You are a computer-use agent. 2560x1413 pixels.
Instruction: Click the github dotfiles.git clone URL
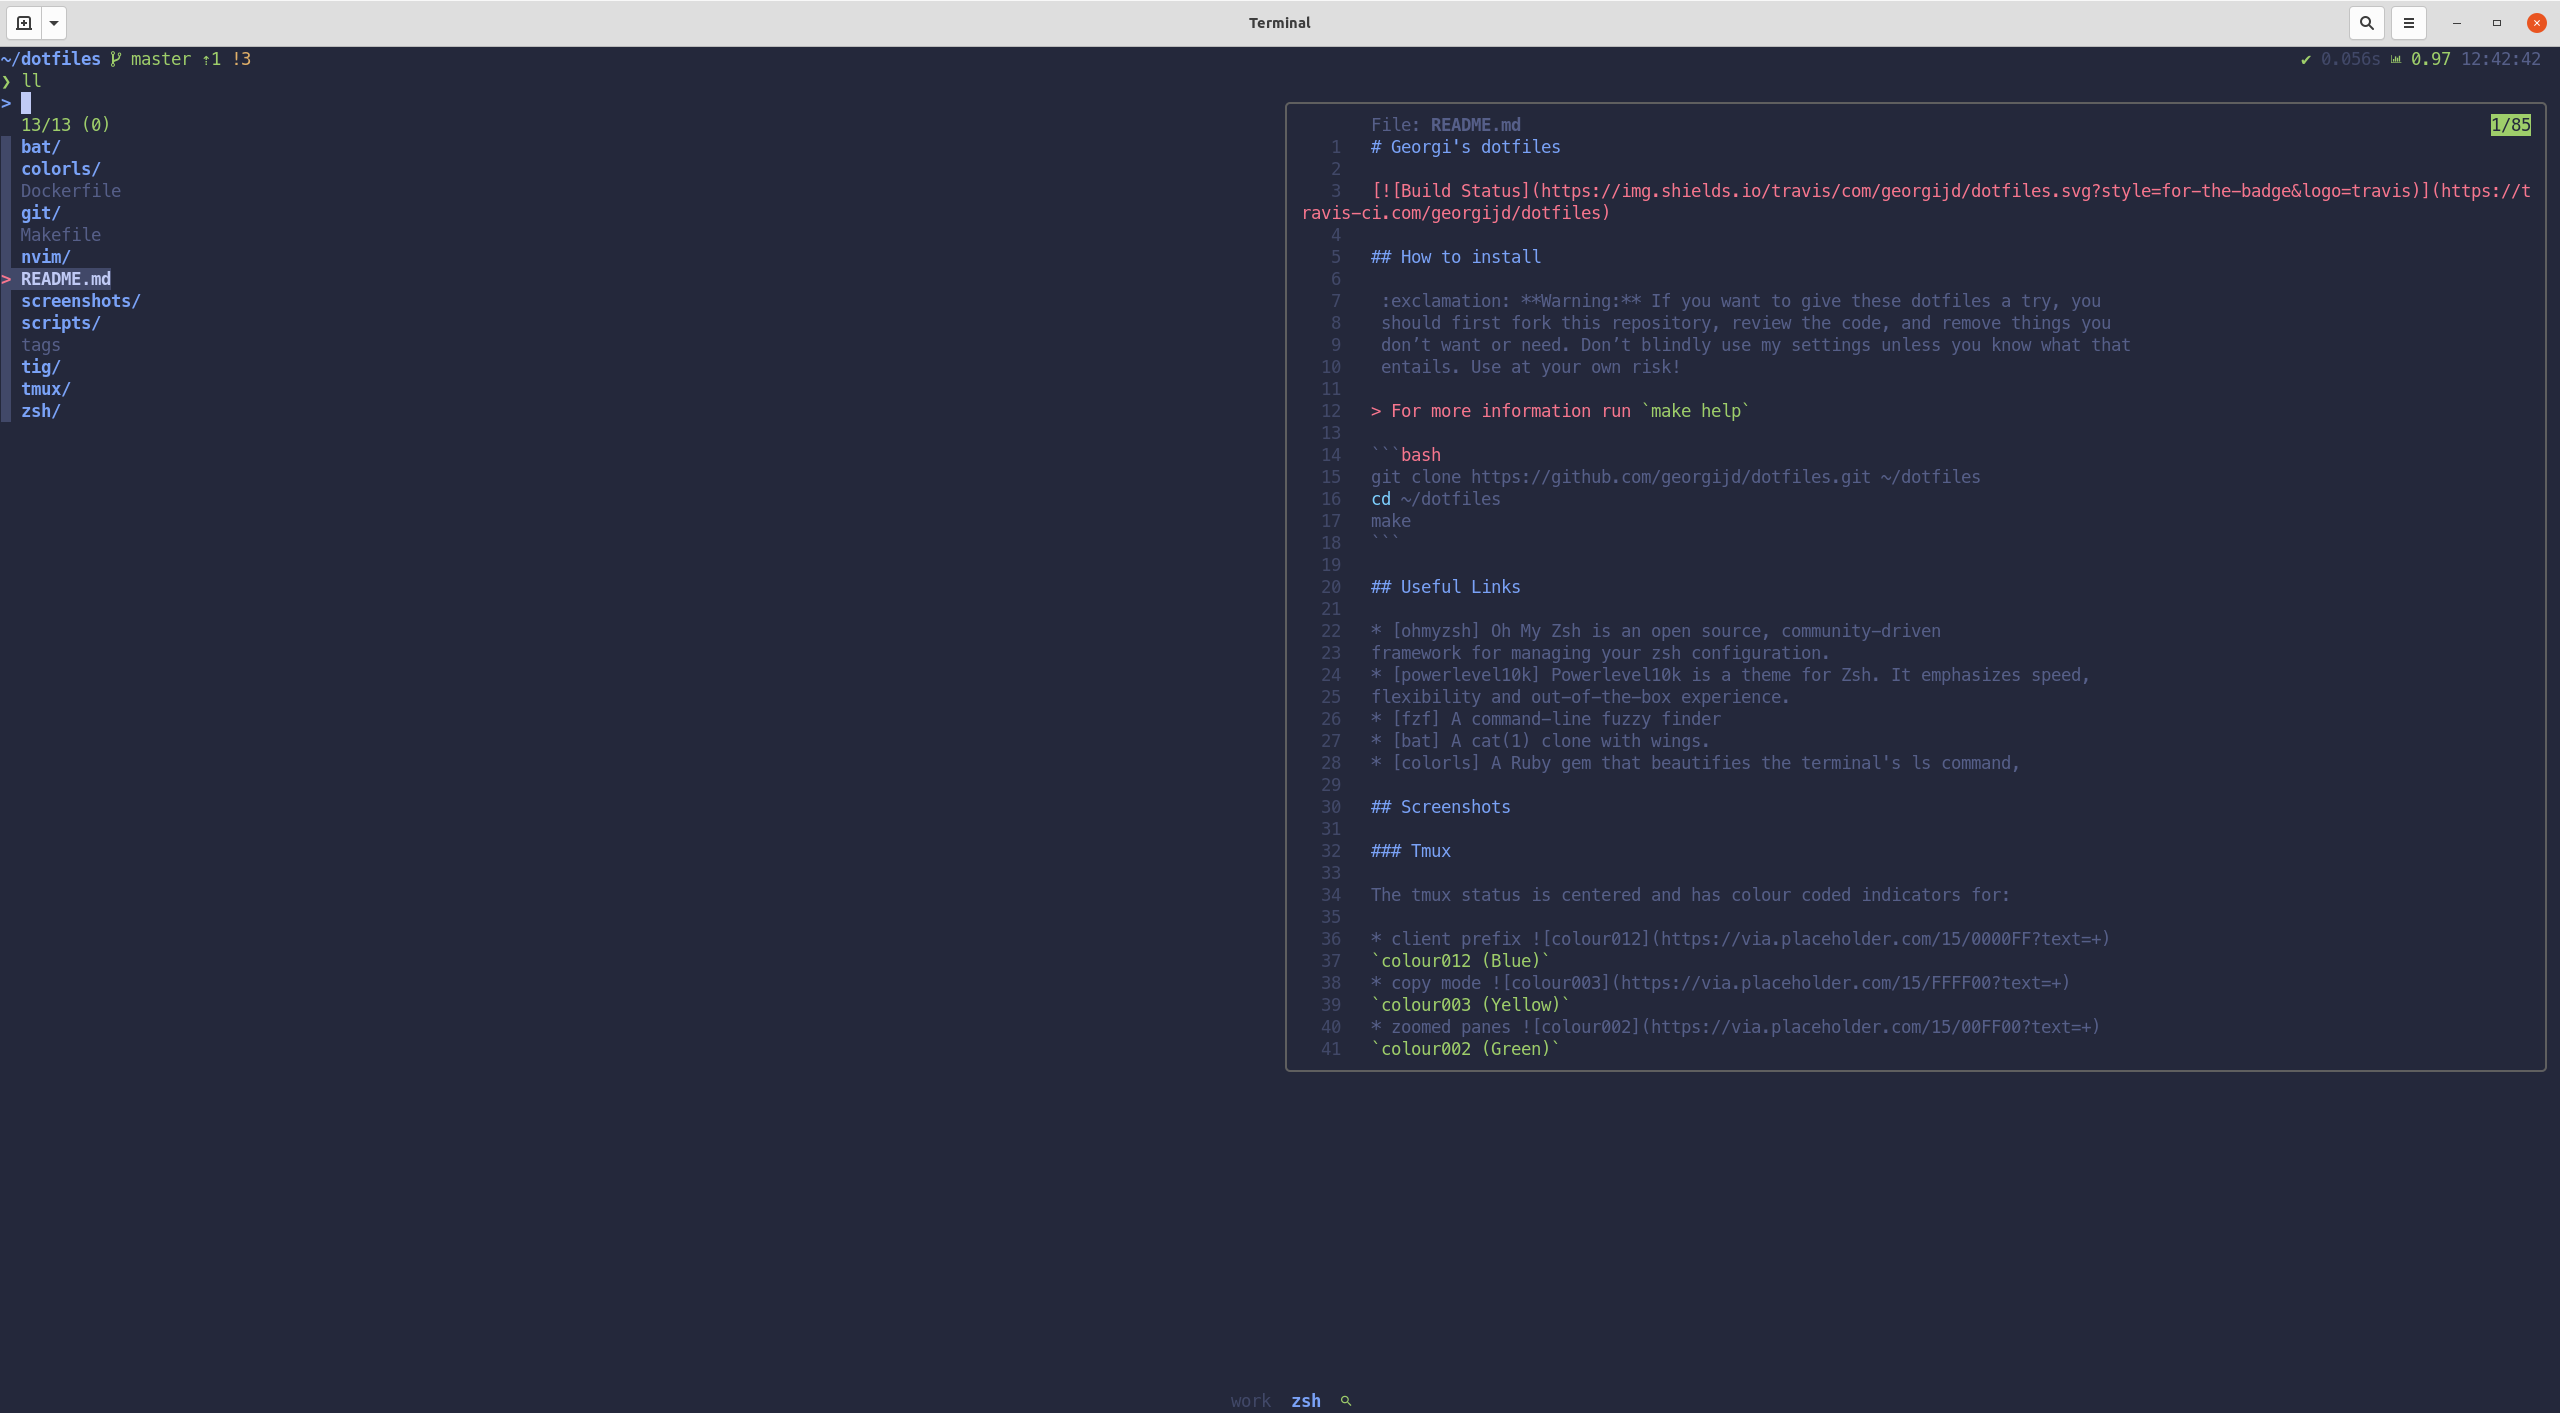tap(1670, 477)
